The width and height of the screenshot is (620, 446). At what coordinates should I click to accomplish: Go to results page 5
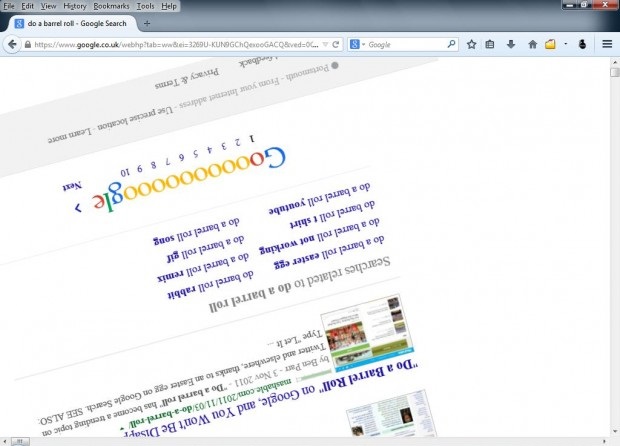click(195, 153)
